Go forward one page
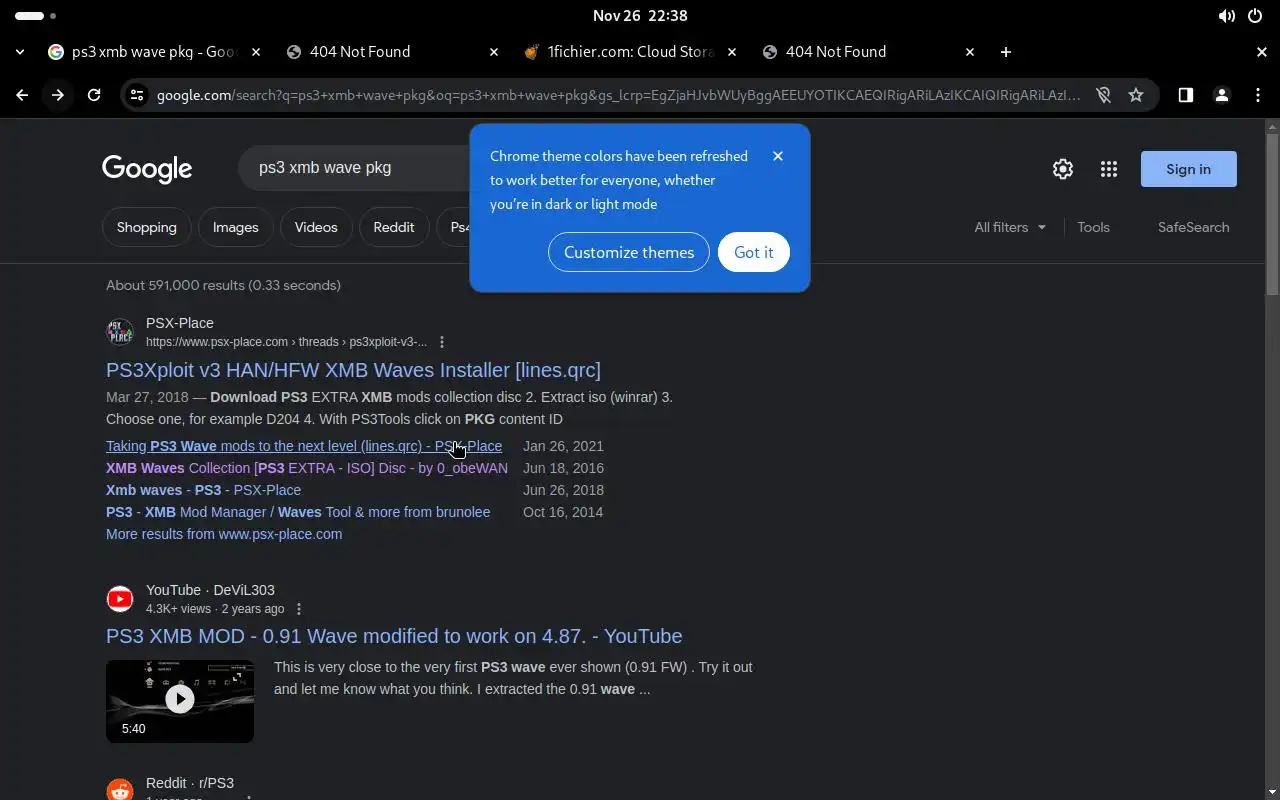Image resolution: width=1280 pixels, height=800 pixels. pyautogui.click(x=58, y=95)
